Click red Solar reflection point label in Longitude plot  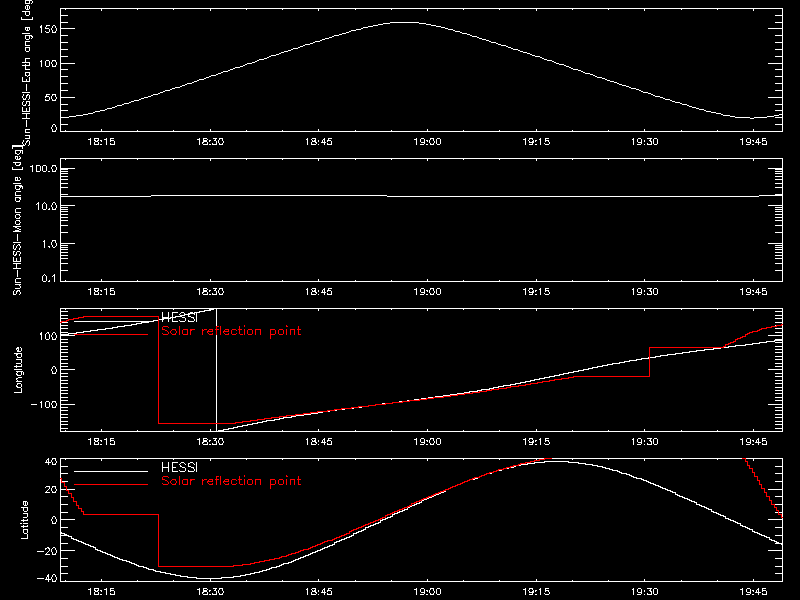click(231, 331)
